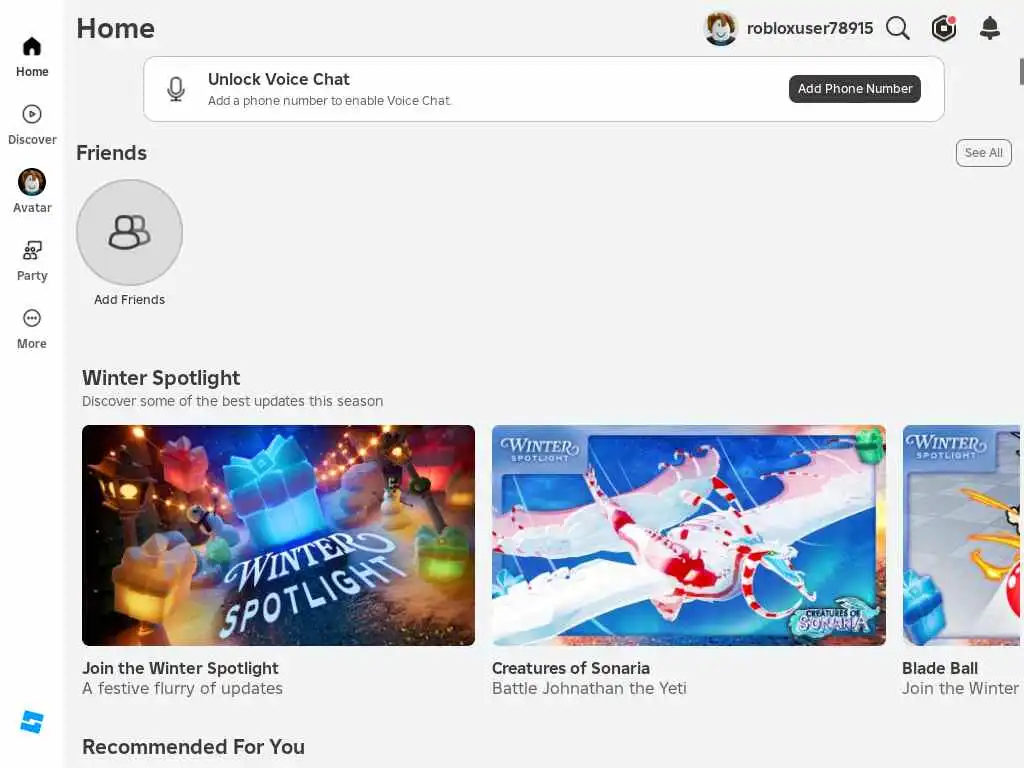The image size is (1024, 768).
Task: Open the Home sidebar icon
Action: [x=31, y=47]
